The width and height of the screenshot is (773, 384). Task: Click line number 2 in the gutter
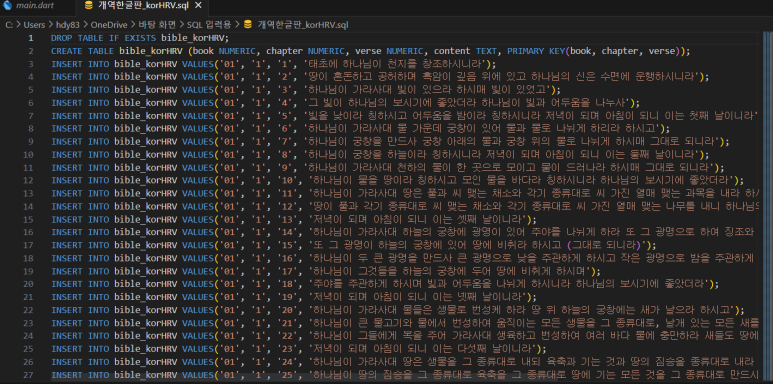point(31,51)
